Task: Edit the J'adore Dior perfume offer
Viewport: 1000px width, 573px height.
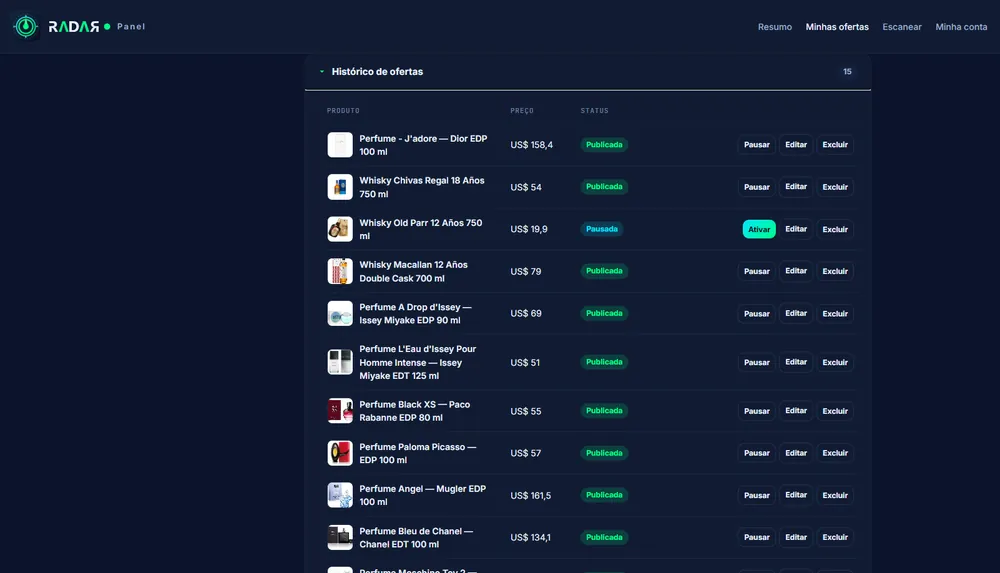Action: 796,145
